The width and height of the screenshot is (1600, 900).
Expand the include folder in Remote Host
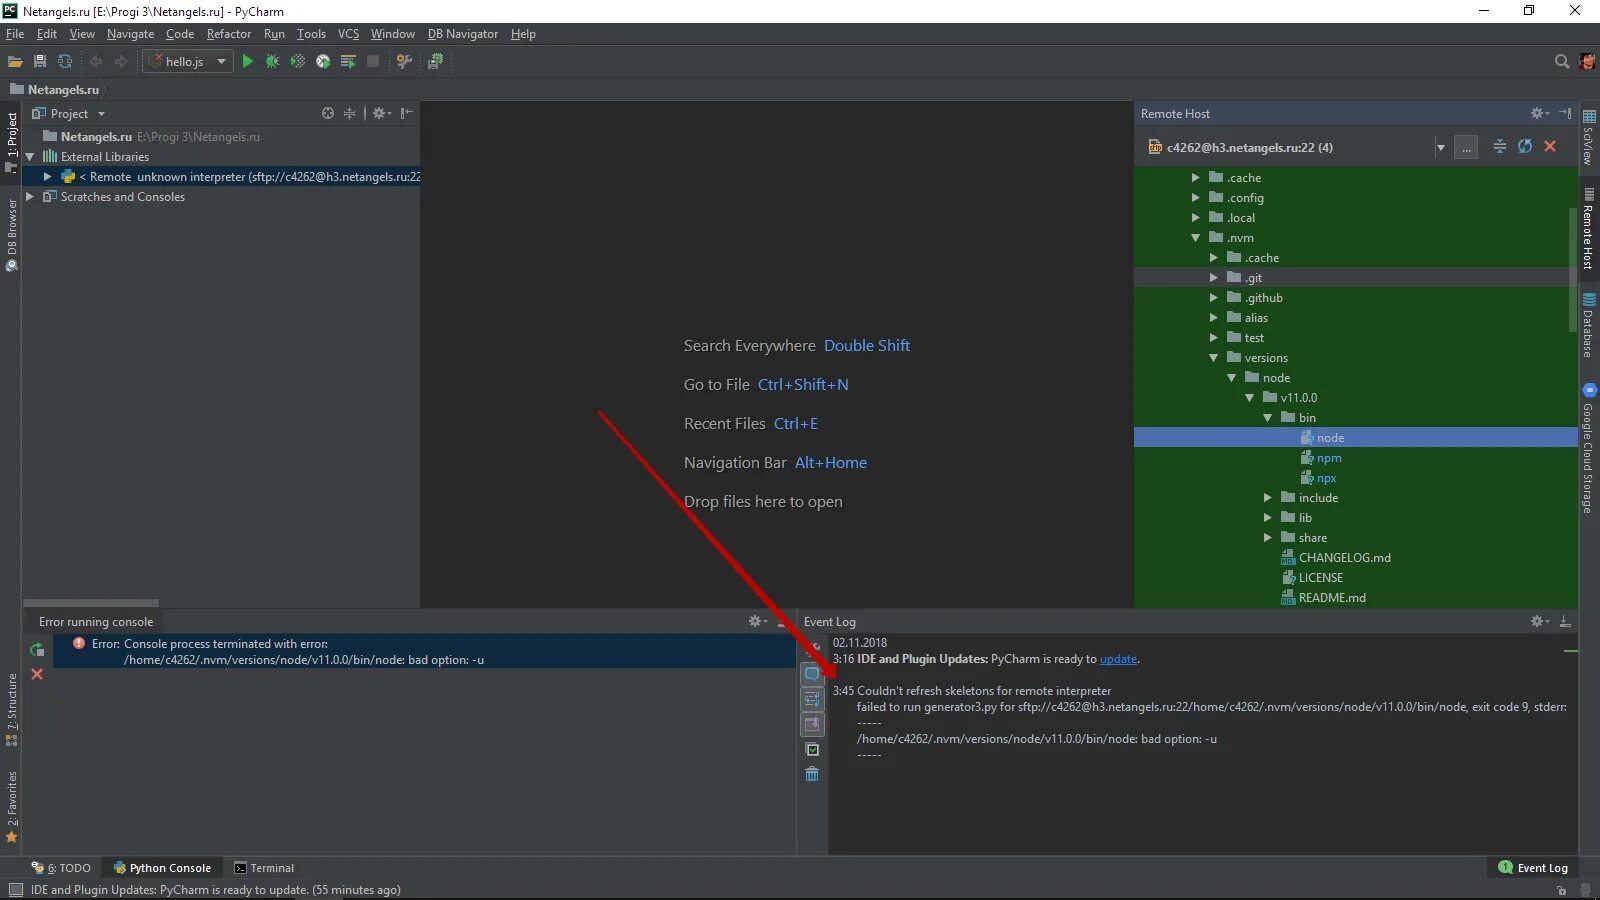pos(1267,498)
